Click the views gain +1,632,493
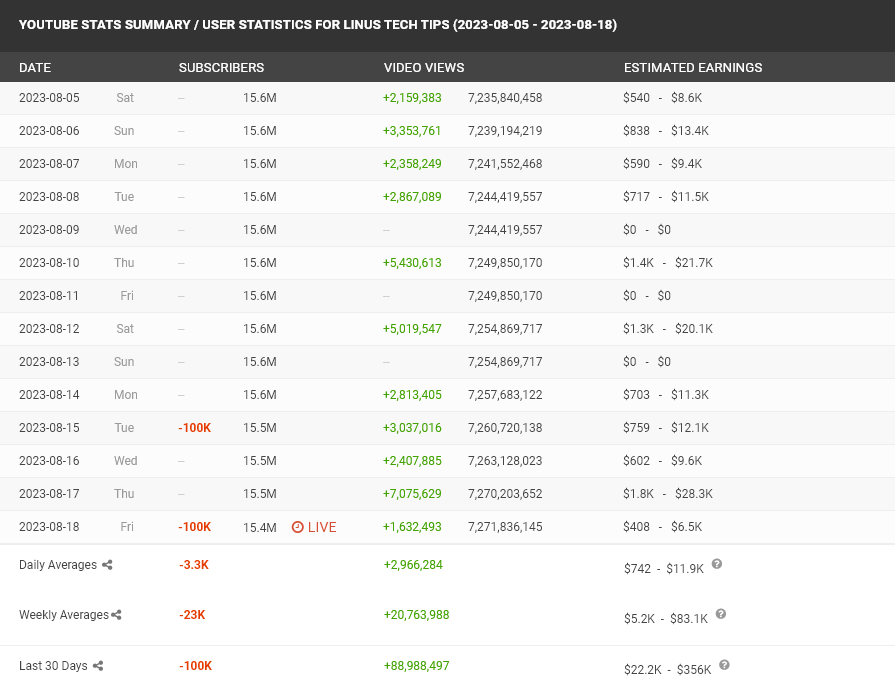Screen dimensions: 895x690 (412, 527)
